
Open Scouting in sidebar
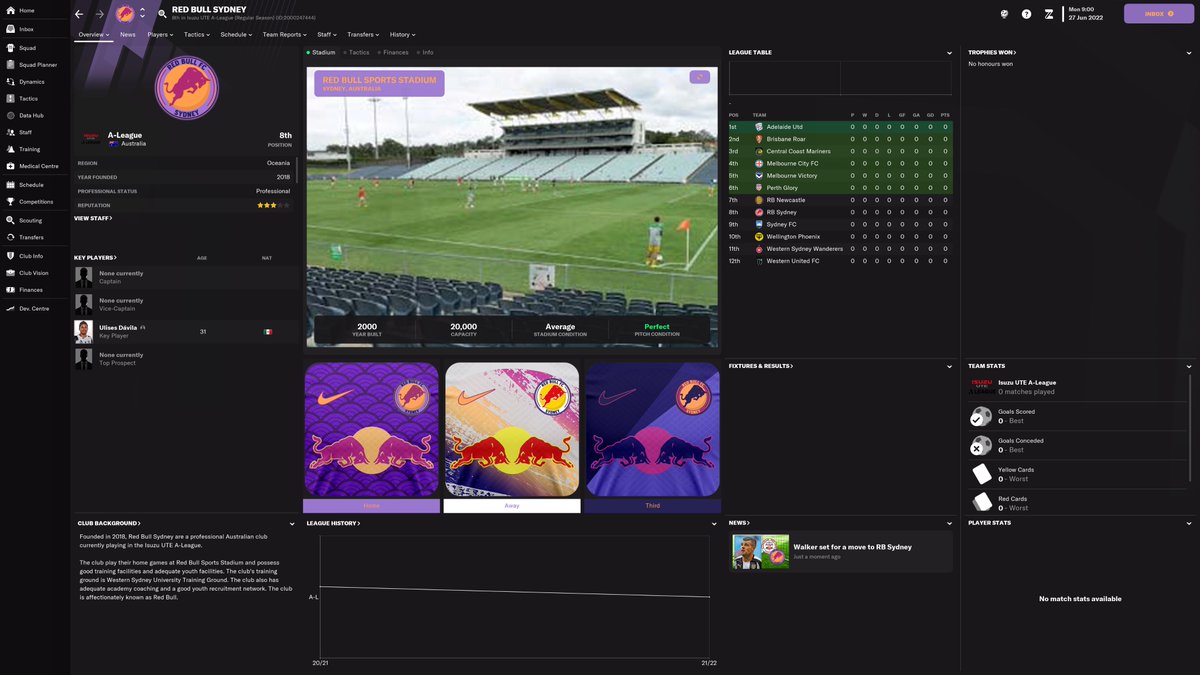tap(30, 220)
